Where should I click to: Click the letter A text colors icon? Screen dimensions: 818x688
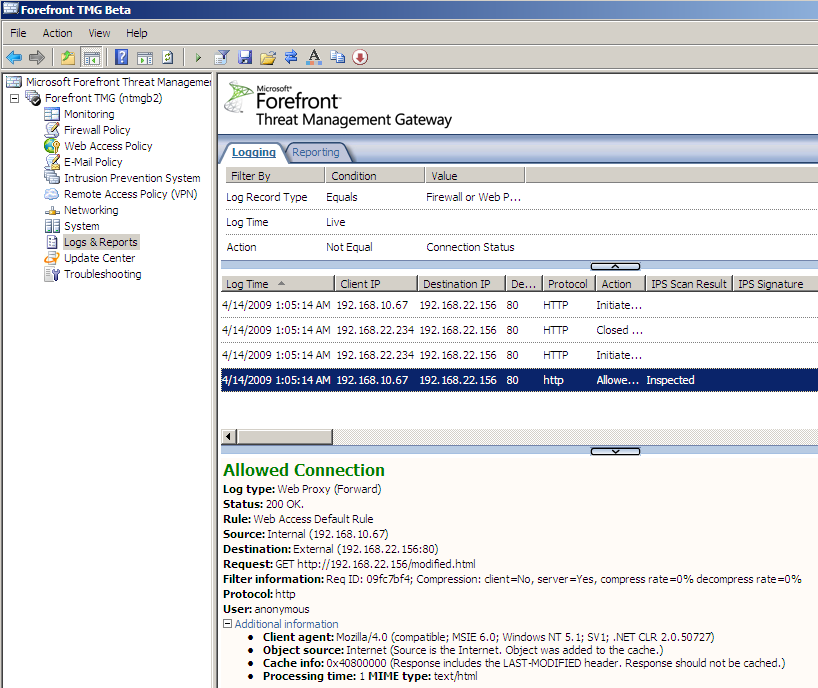[x=314, y=57]
